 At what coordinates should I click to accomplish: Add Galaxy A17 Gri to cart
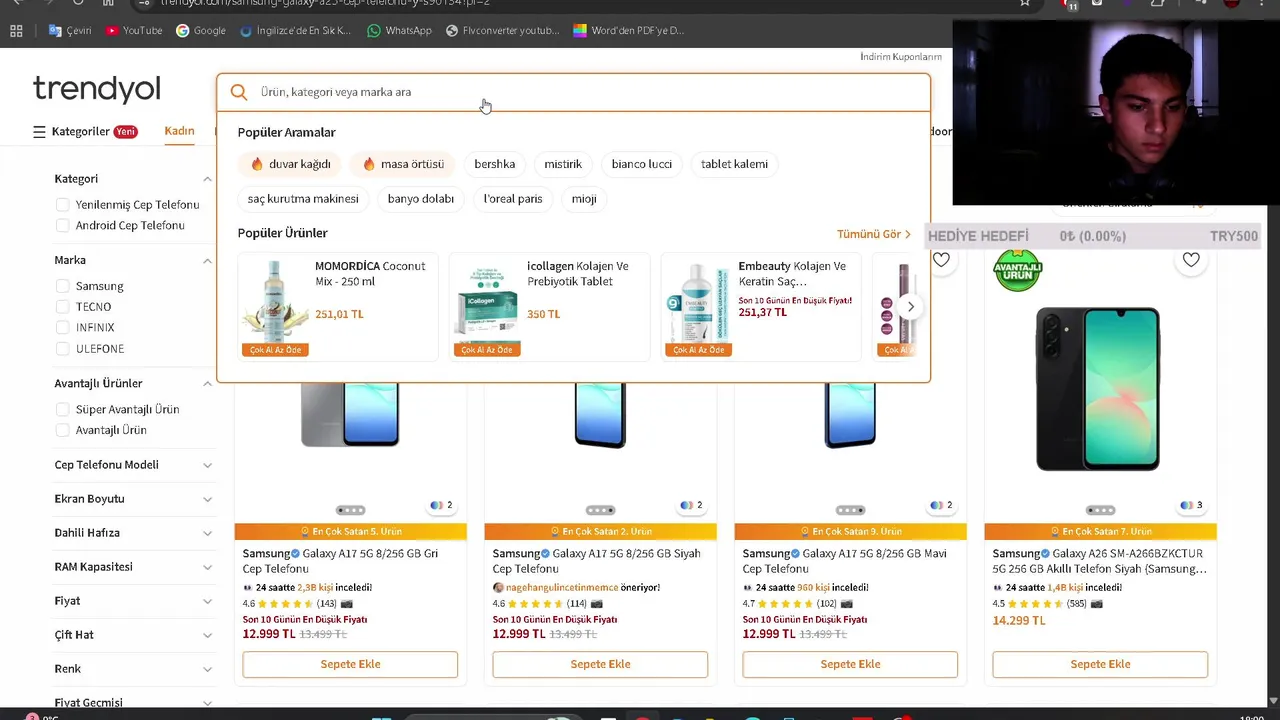coord(350,664)
